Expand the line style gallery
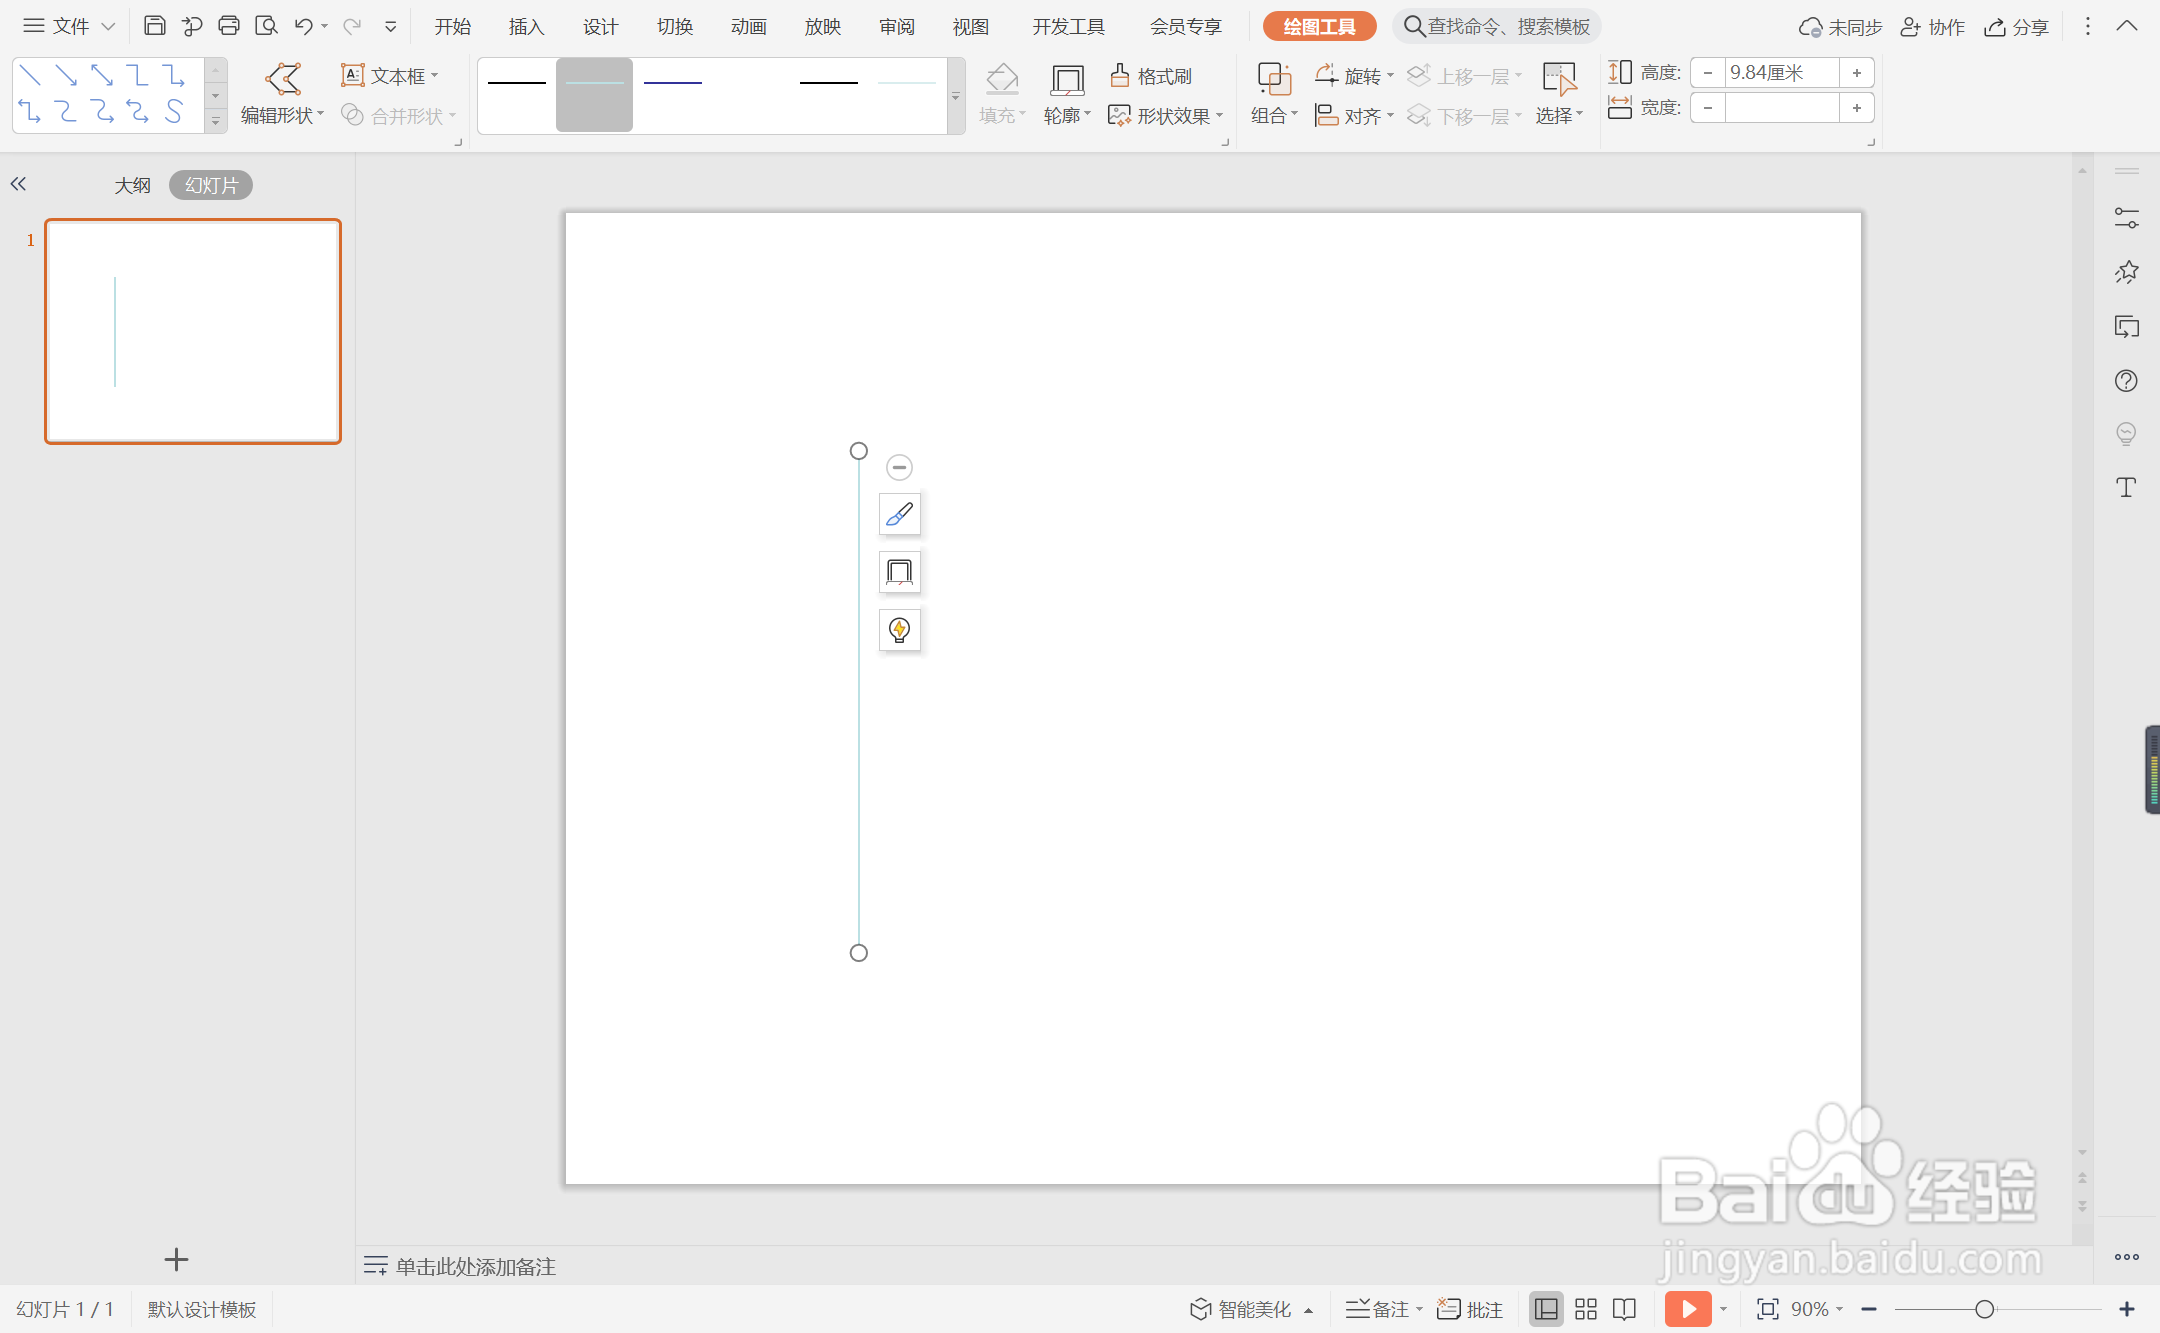Screen dimensions: 2160x1333 point(955,96)
